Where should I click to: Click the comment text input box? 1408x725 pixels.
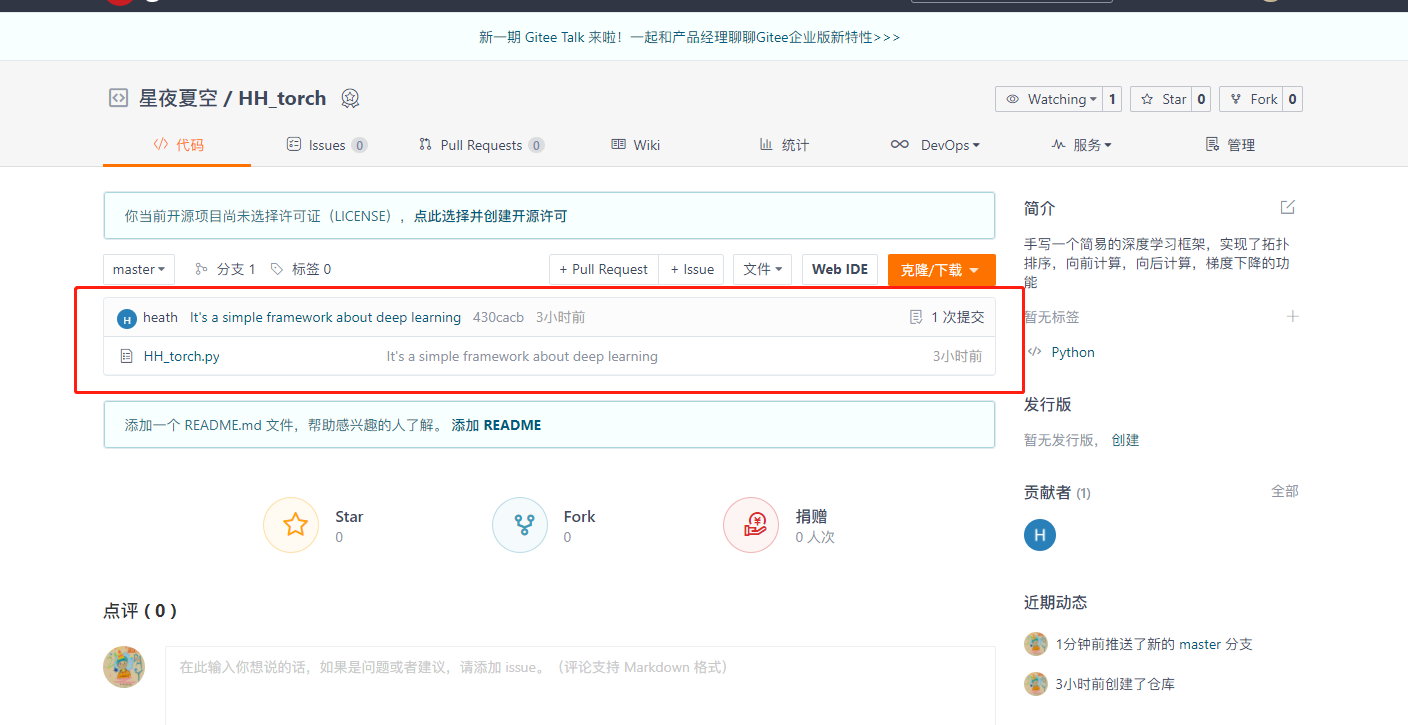tap(580, 685)
